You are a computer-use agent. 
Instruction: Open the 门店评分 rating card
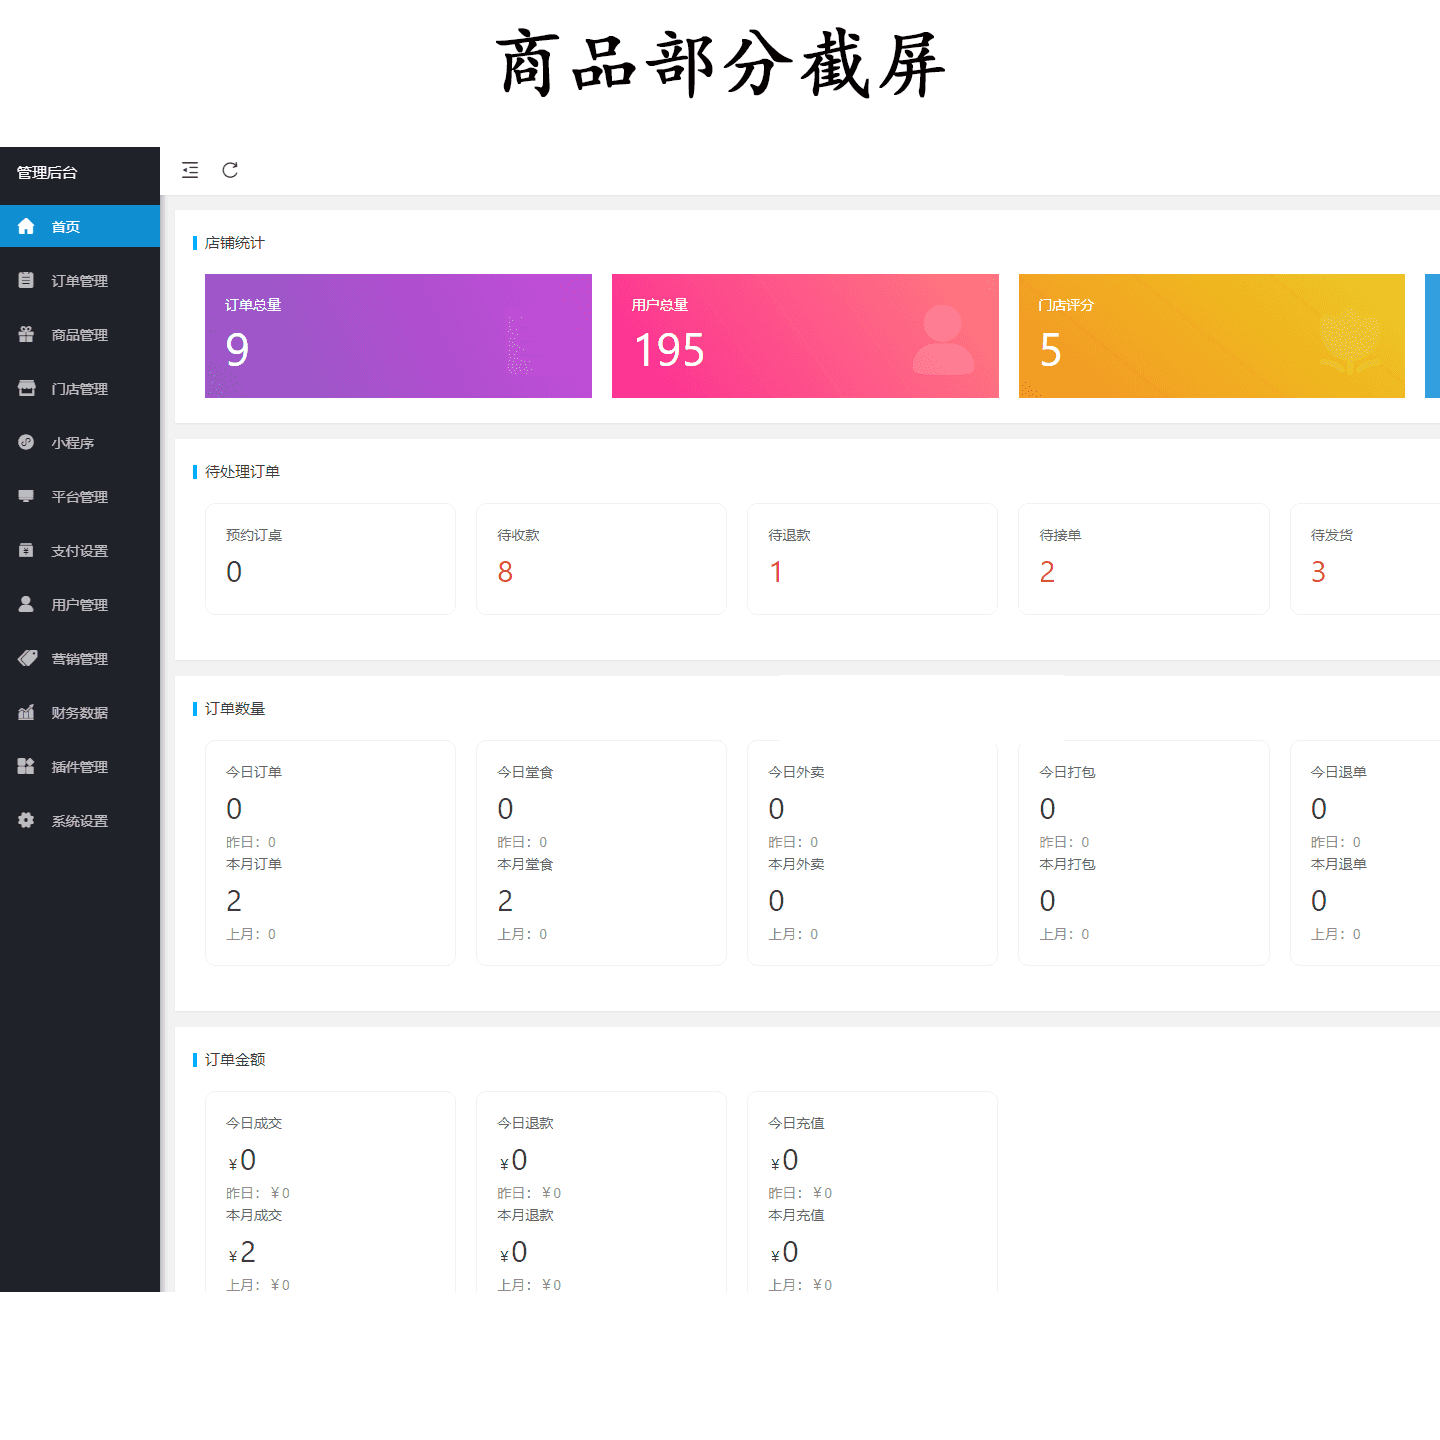click(x=1211, y=336)
